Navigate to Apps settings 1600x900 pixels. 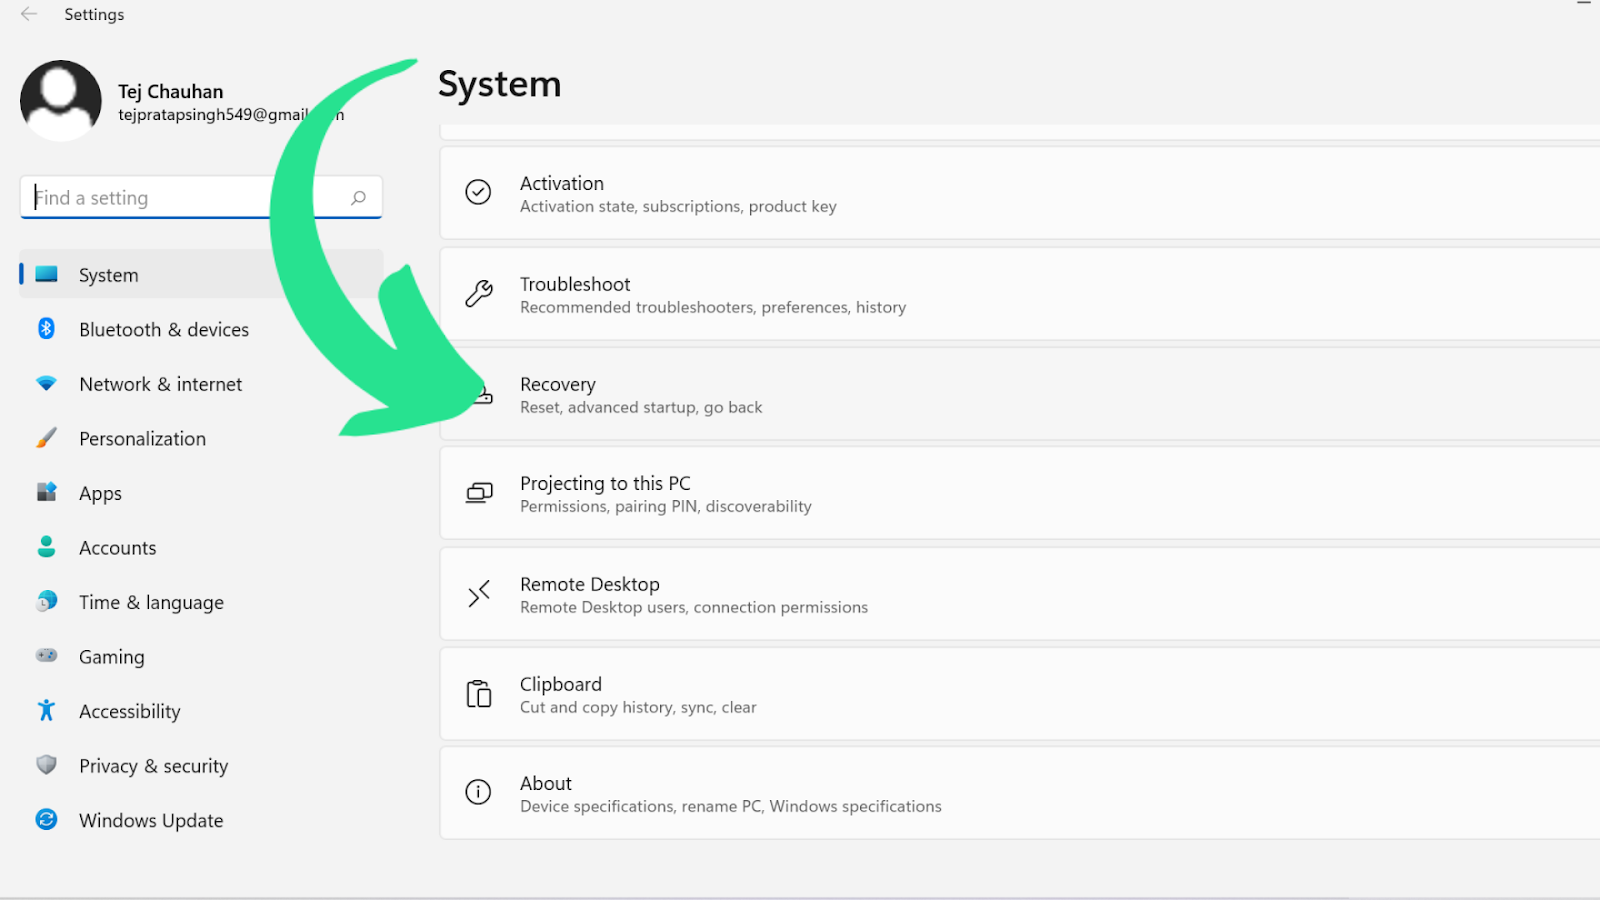point(201,493)
